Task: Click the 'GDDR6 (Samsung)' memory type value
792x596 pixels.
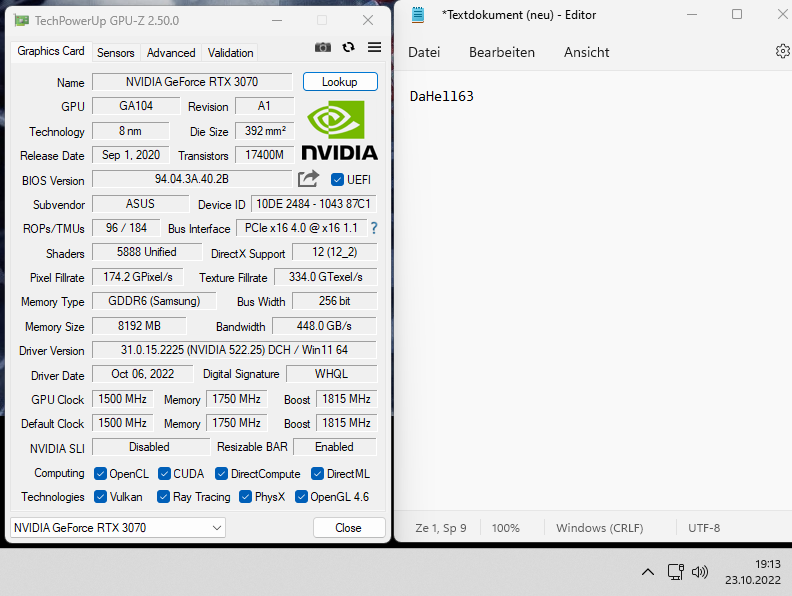Action: 154,301
